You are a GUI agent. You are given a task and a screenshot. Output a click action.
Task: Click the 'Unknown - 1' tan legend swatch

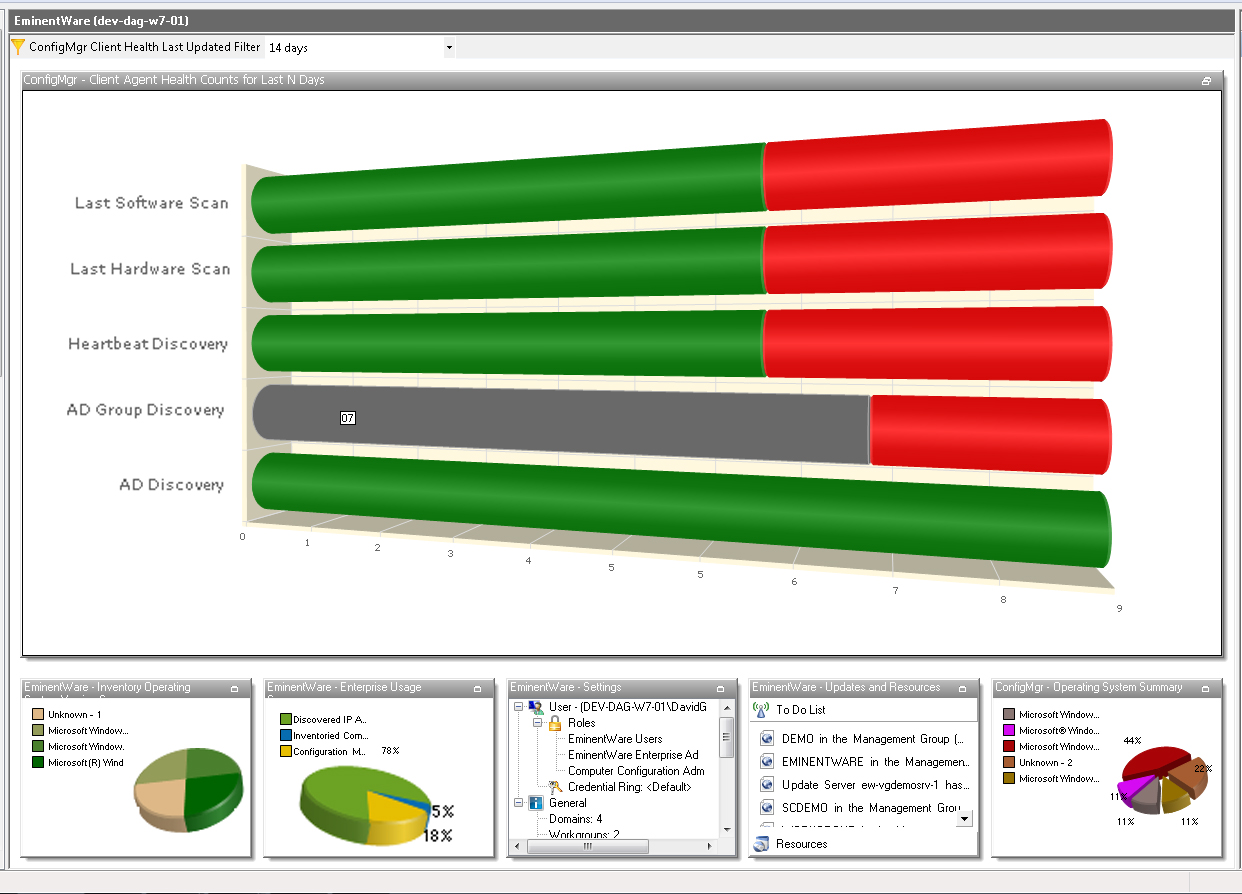(x=38, y=715)
